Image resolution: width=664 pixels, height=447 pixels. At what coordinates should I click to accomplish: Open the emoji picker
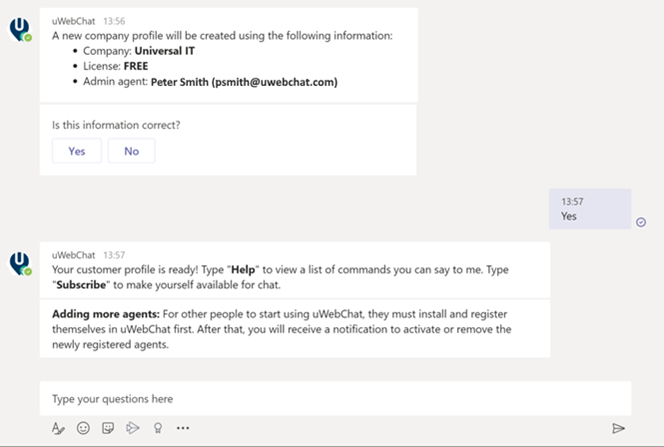tap(83, 428)
